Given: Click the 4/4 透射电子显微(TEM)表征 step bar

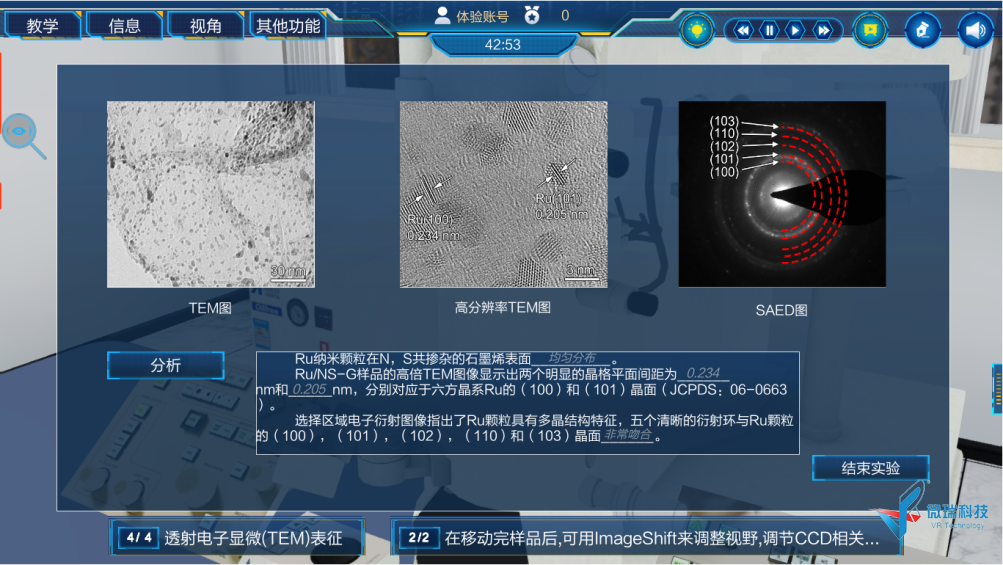Looking at the screenshot, I should 237,537.
